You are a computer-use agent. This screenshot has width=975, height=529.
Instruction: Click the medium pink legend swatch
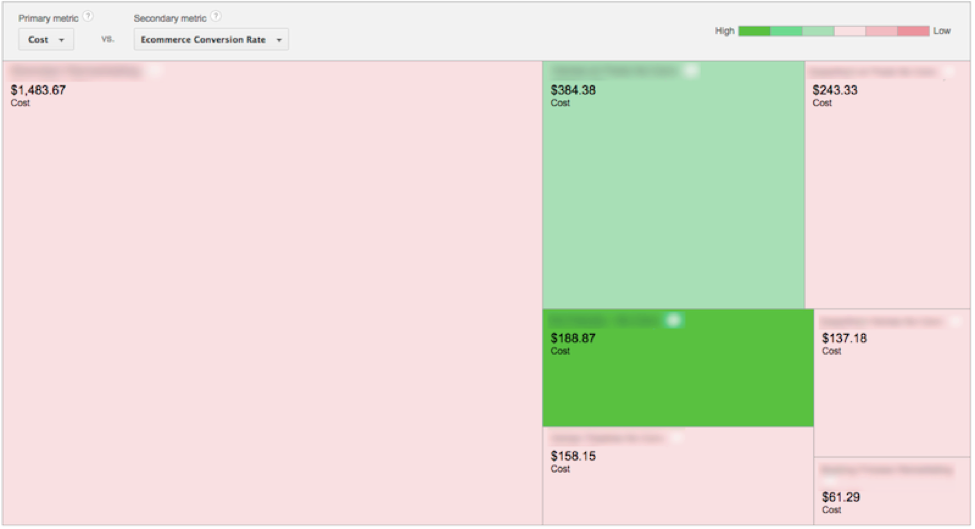pos(882,31)
